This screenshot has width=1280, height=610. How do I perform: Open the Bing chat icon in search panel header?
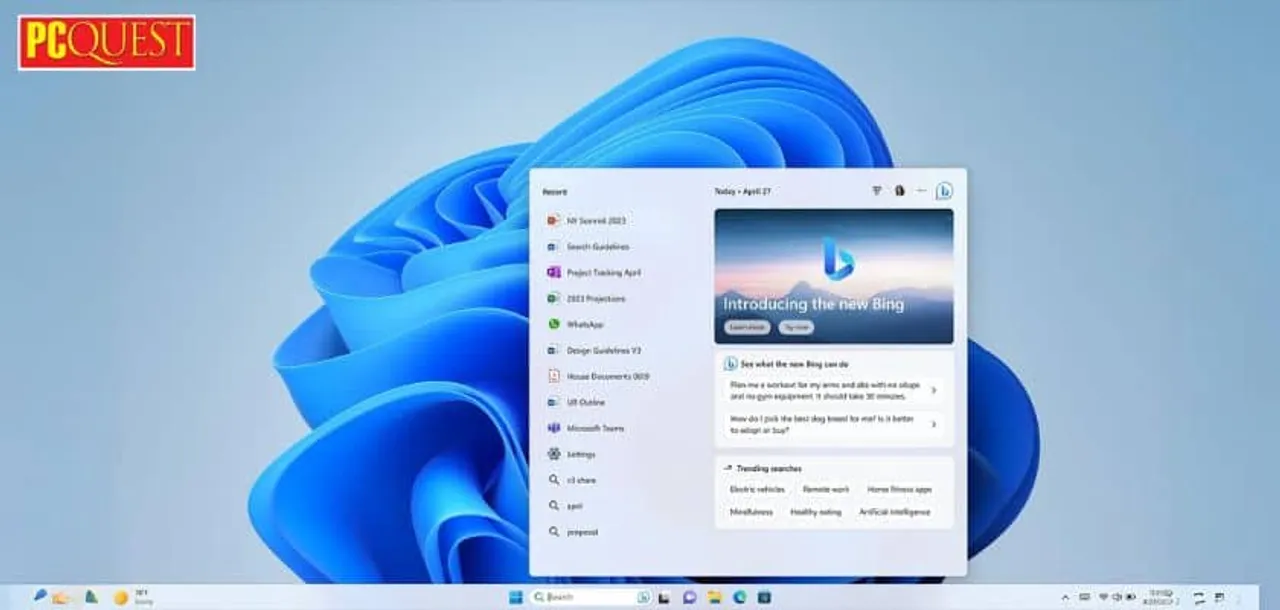pos(944,191)
